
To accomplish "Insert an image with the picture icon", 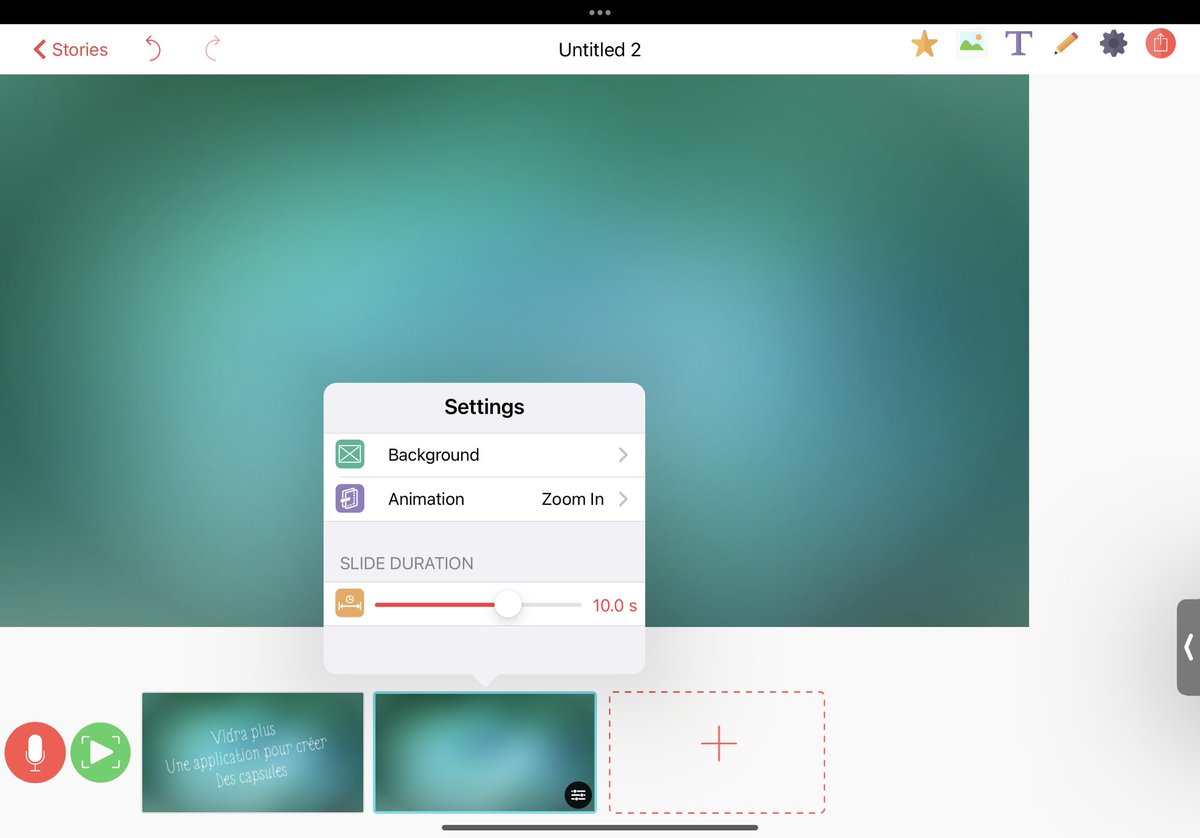I will point(971,44).
